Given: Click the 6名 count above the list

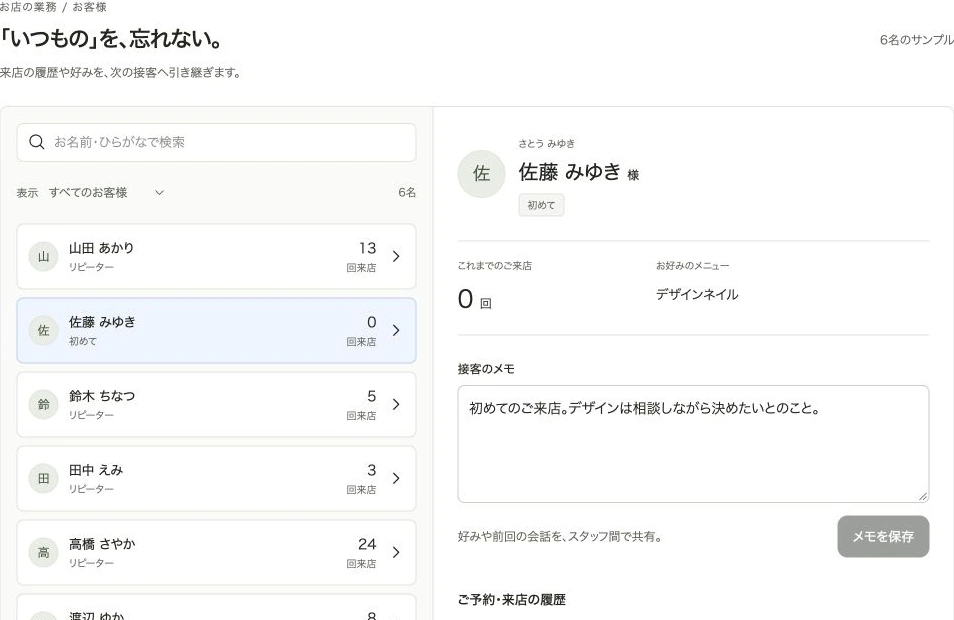Looking at the screenshot, I should [407, 193].
